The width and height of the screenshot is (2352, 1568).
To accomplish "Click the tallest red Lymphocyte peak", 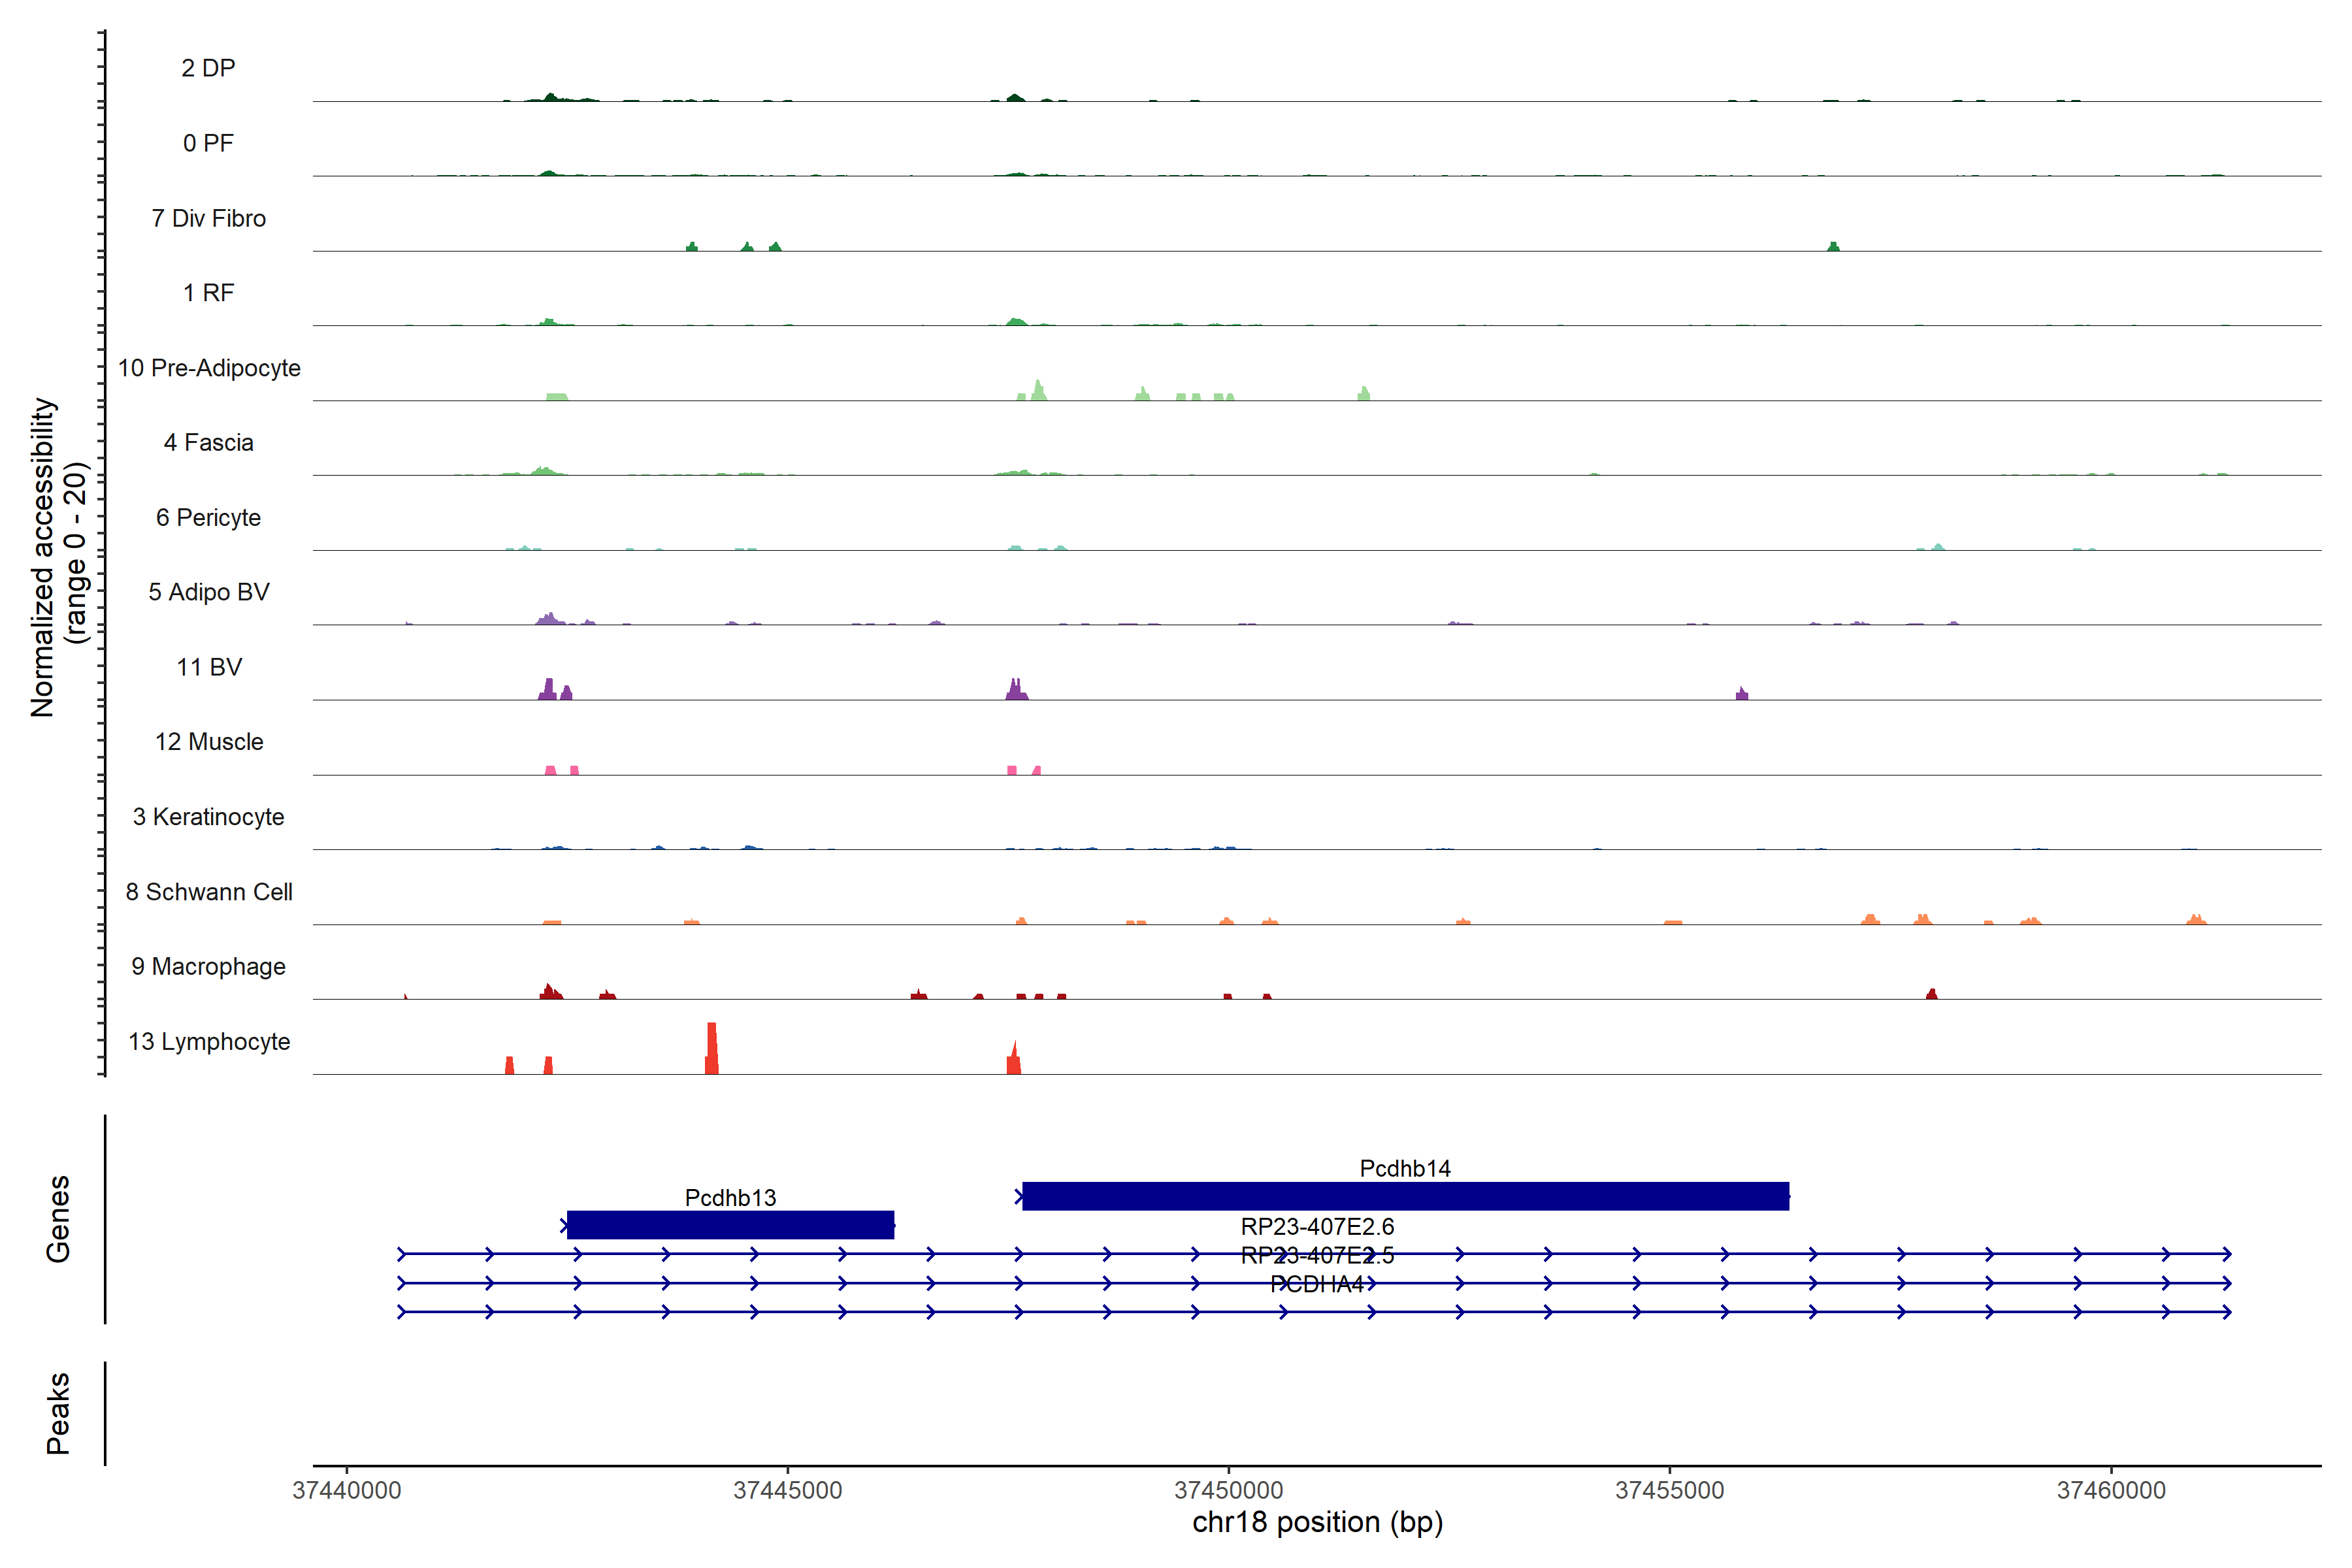I will [x=711, y=1048].
